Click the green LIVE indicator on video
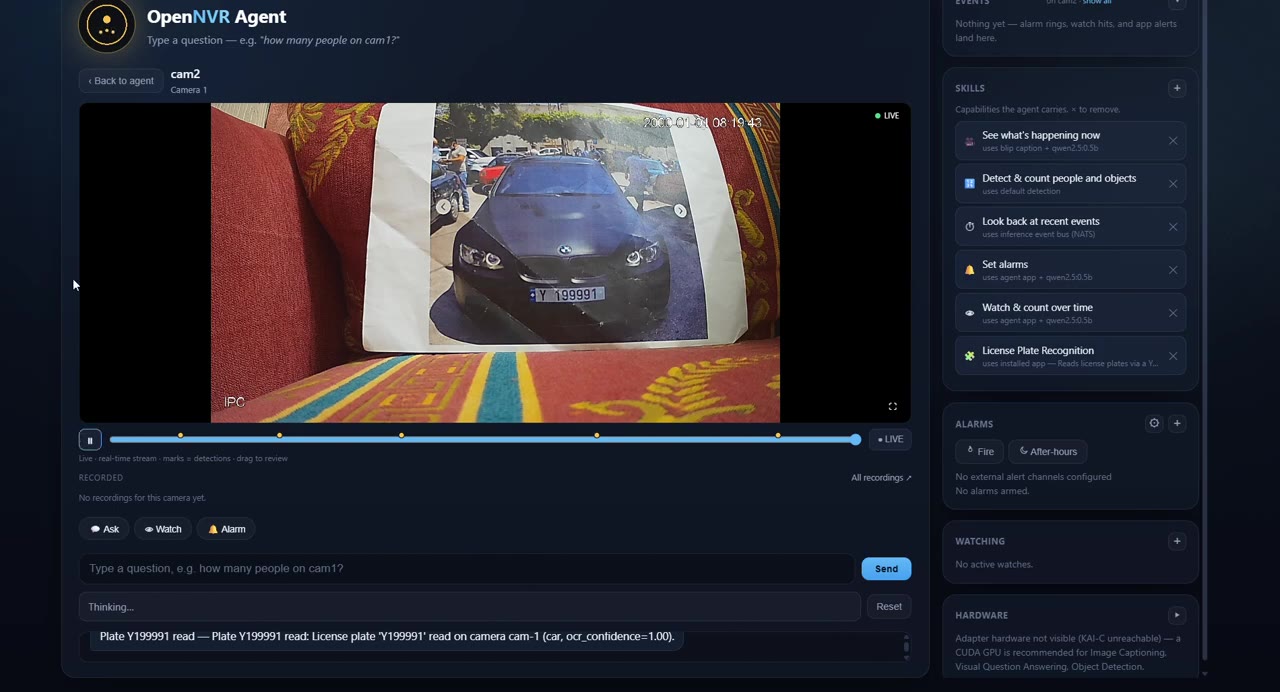Viewport: 1280px width, 692px height. click(887, 116)
